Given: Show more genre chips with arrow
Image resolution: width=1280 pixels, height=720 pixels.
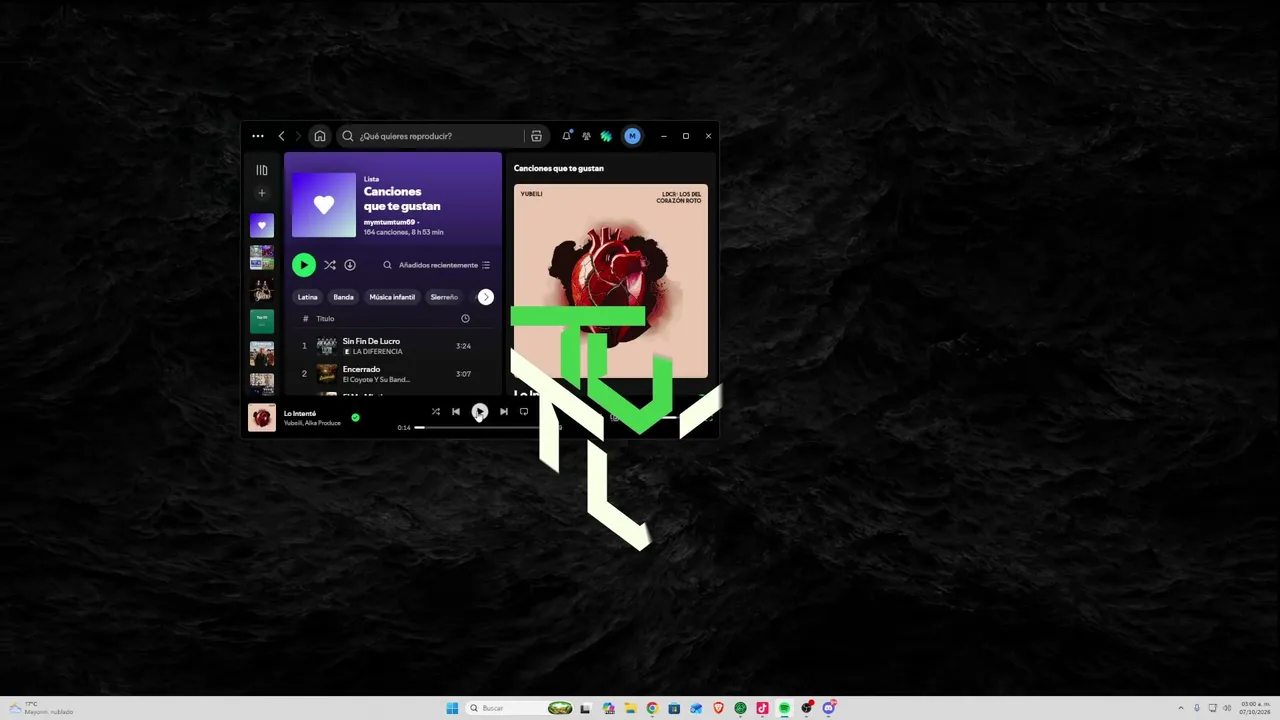Looking at the screenshot, I should (x=485, y=297).
